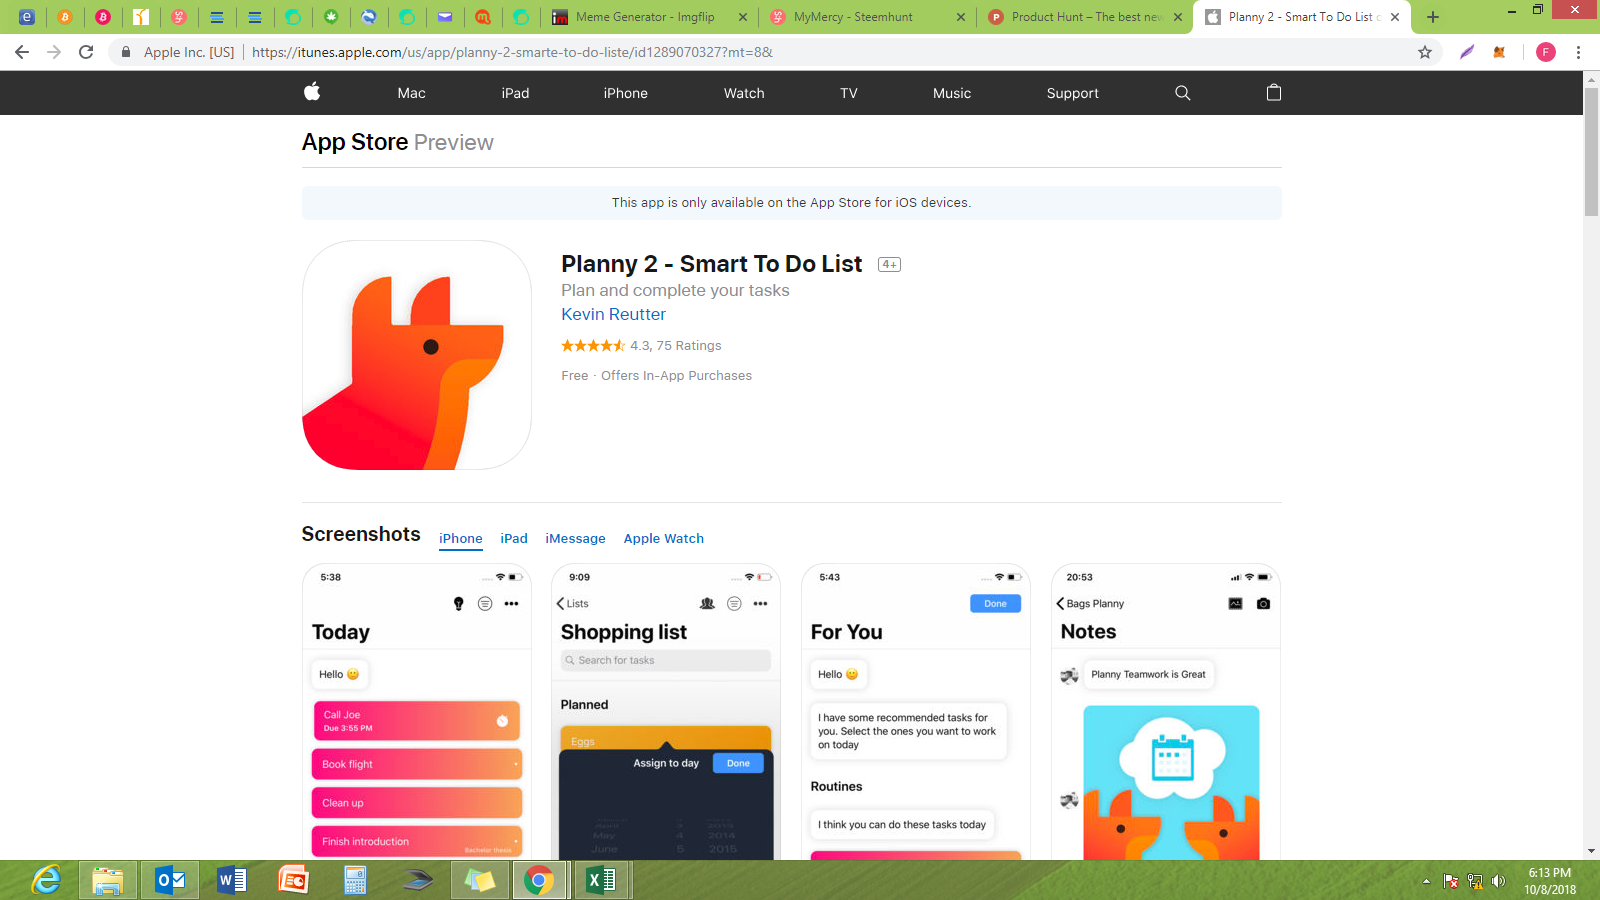Image resolution: width=1600 pixels, height=900 pixels.
Task: Open the Chrome three-dot menu
Action: pos(1578,52)
